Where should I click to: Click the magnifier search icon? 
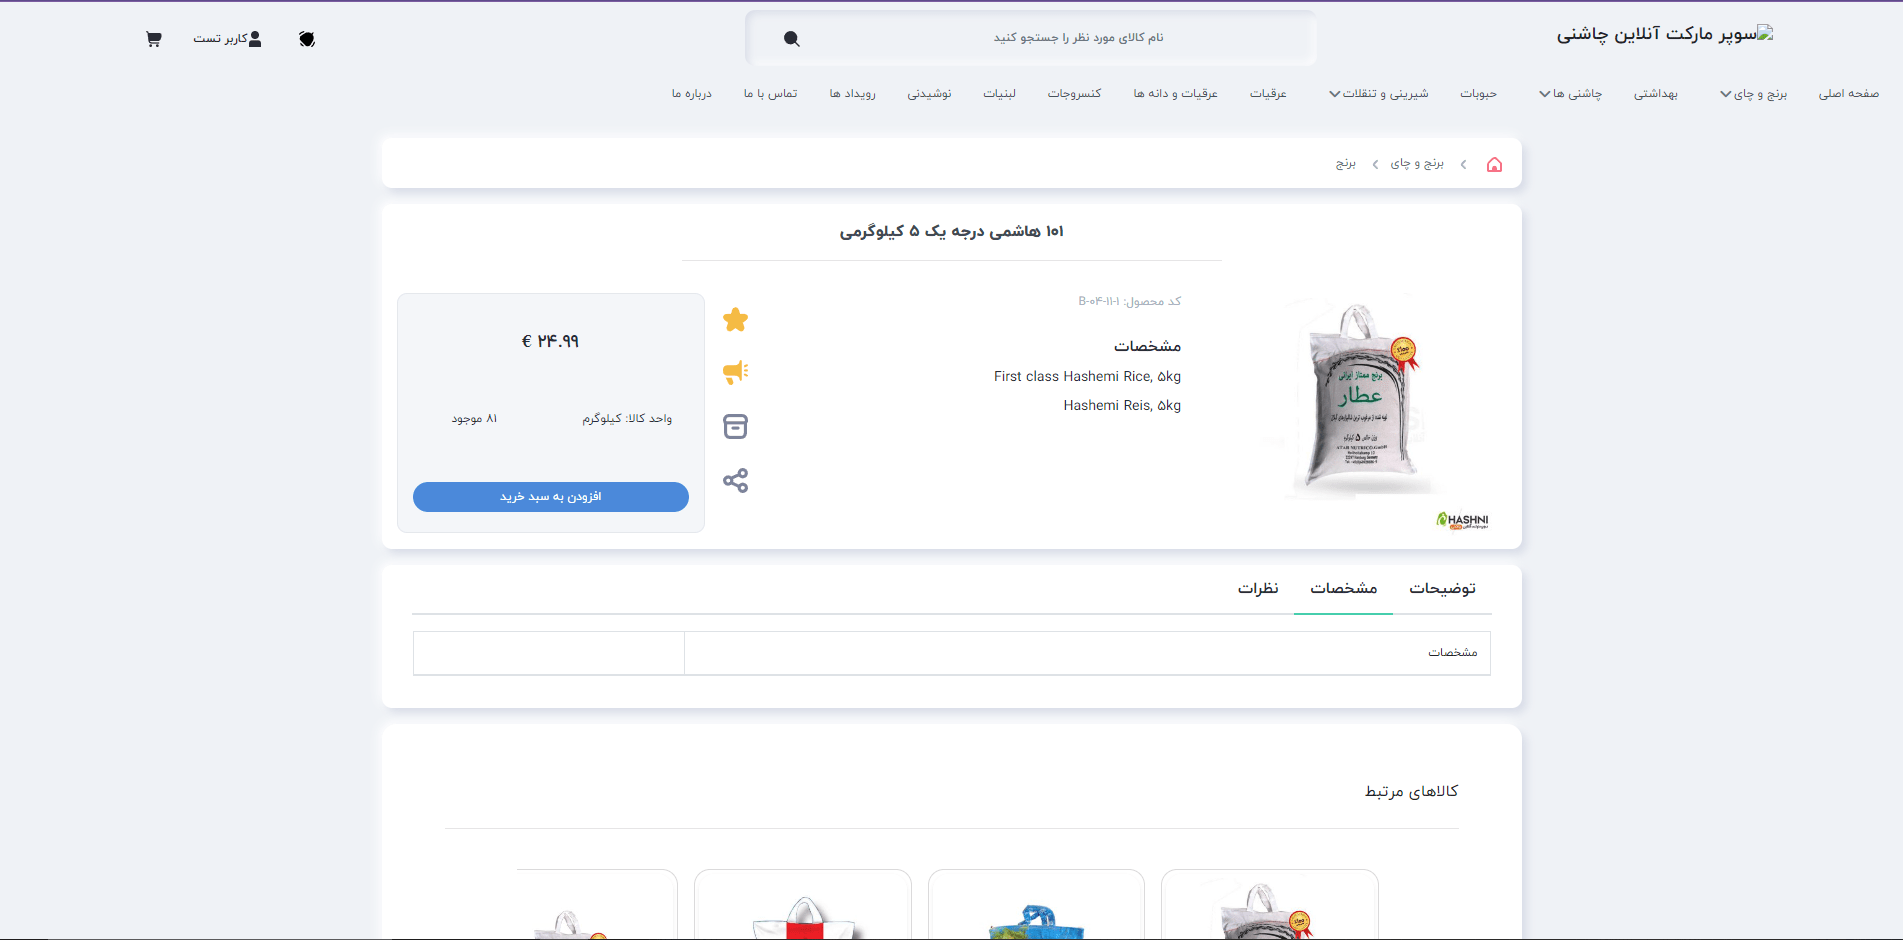pos(791,39)
